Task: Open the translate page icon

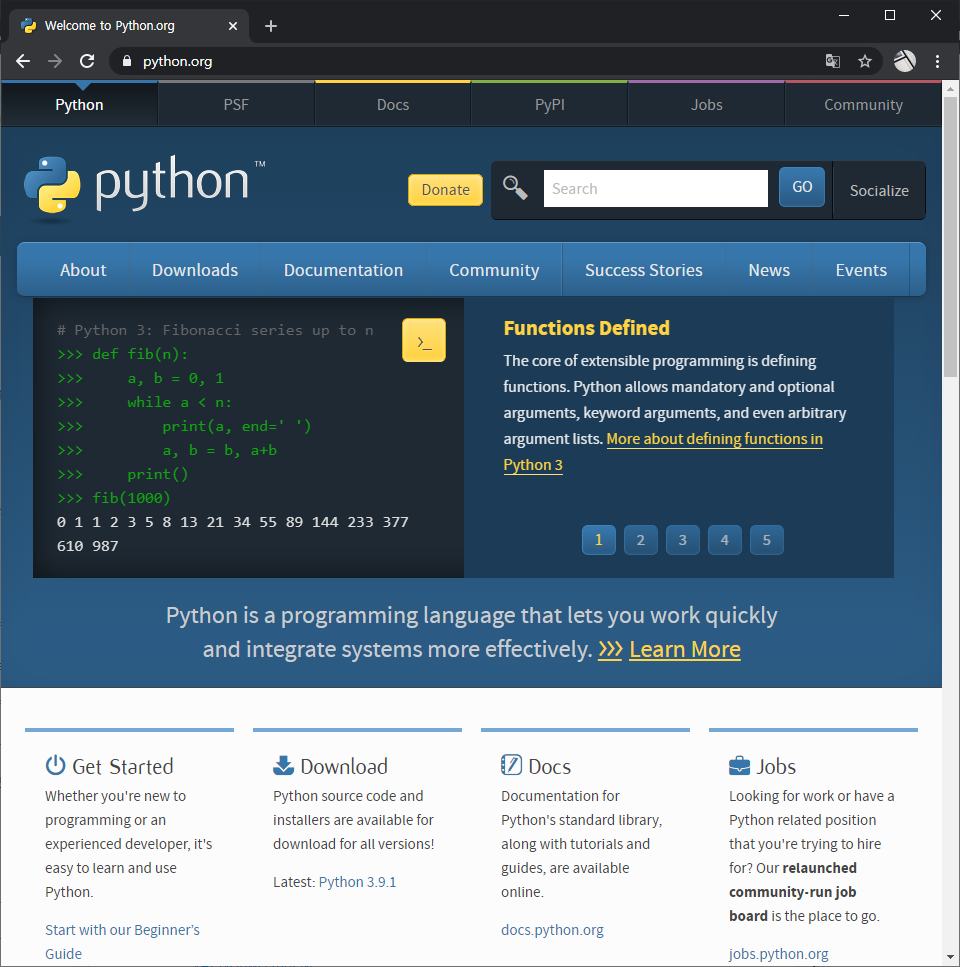Action: point(832,61)
